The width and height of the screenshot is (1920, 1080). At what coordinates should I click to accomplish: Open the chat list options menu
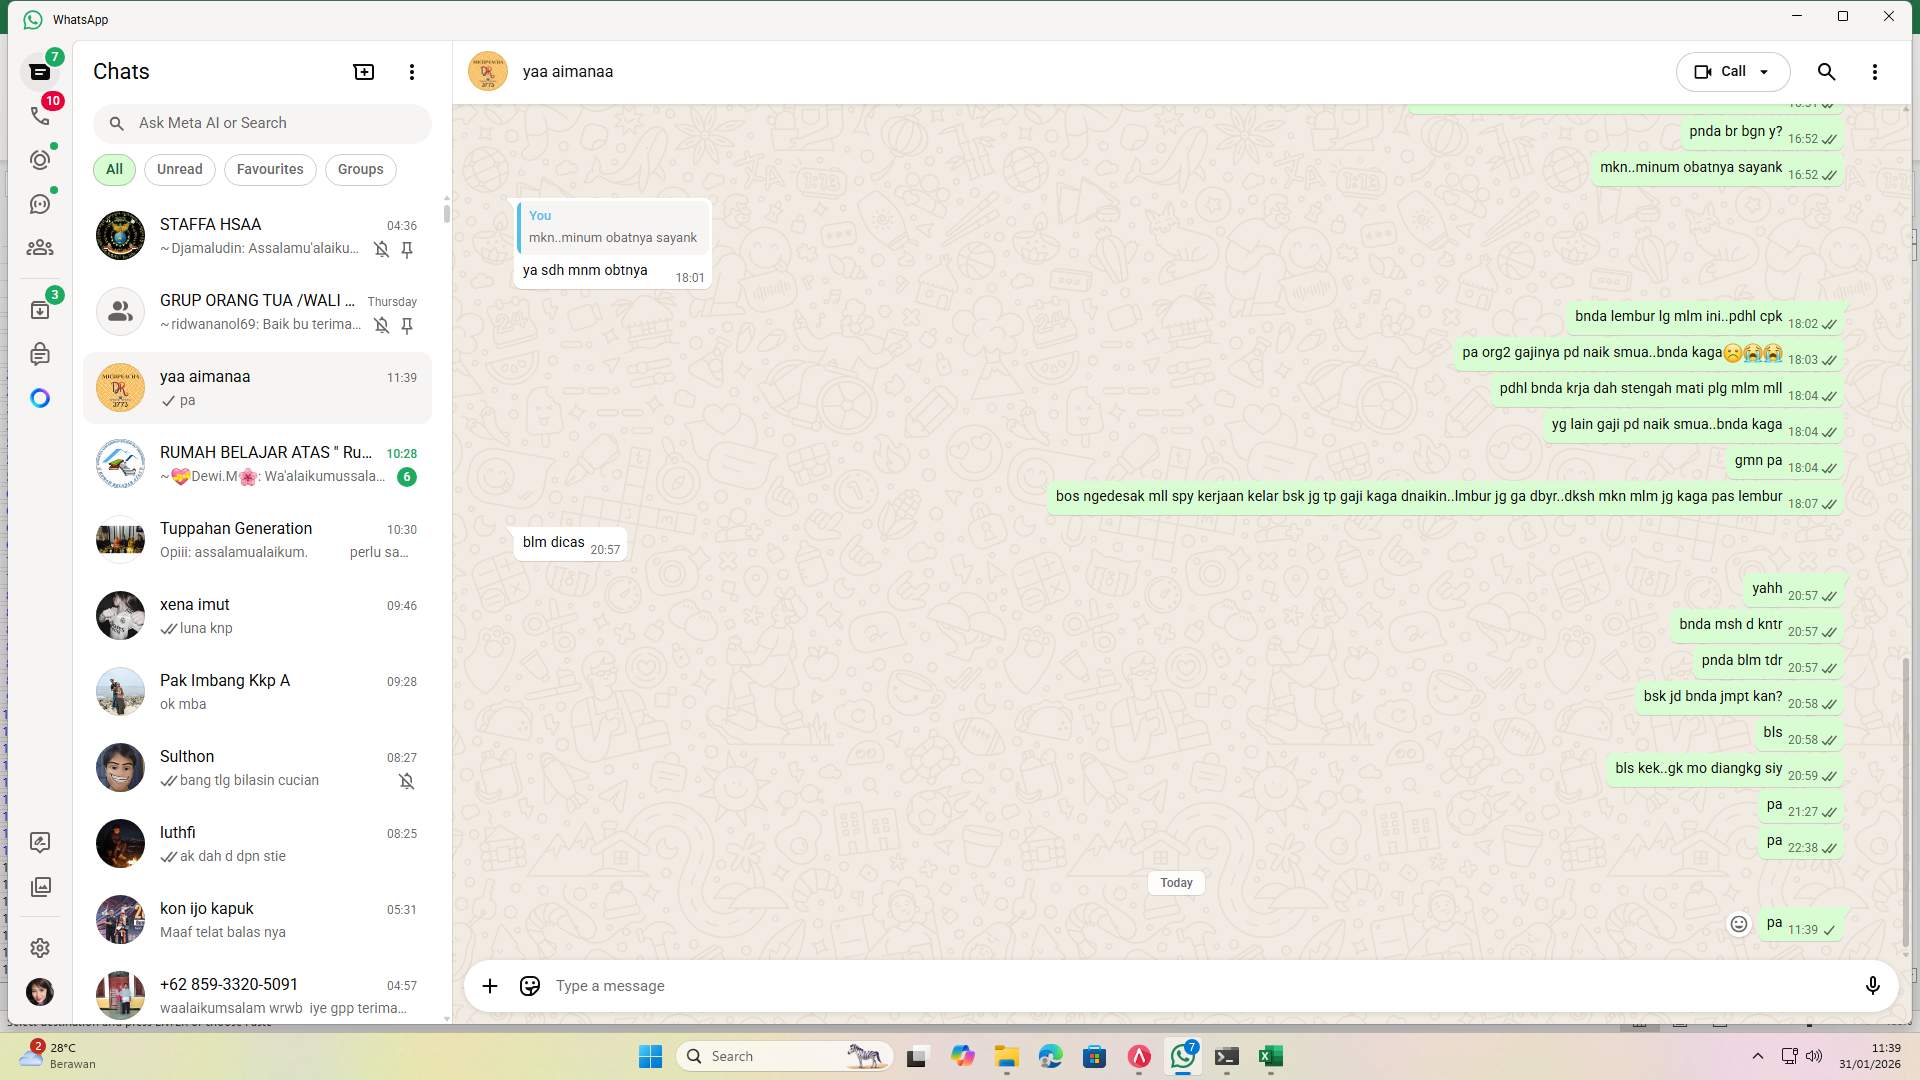point(412,71)
